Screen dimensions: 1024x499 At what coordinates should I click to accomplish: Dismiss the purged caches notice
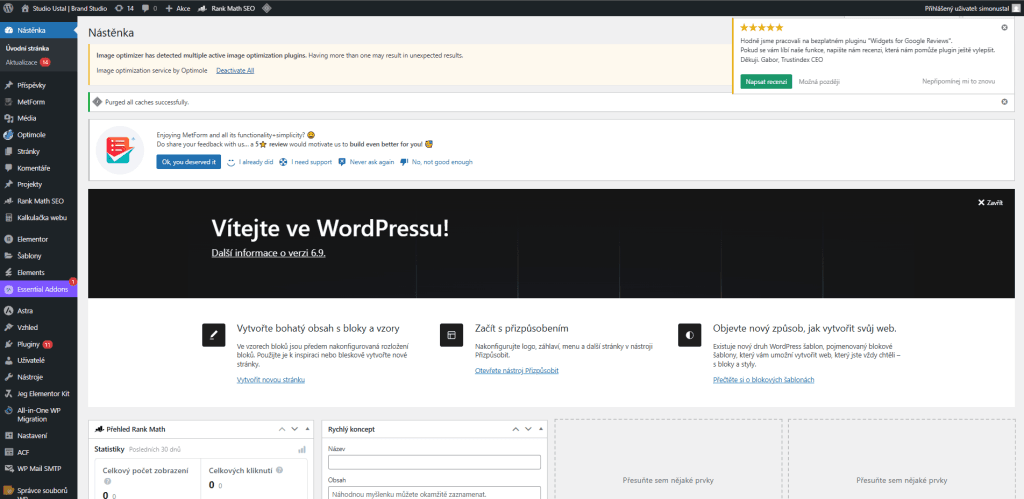click(x=1004, y=102)
